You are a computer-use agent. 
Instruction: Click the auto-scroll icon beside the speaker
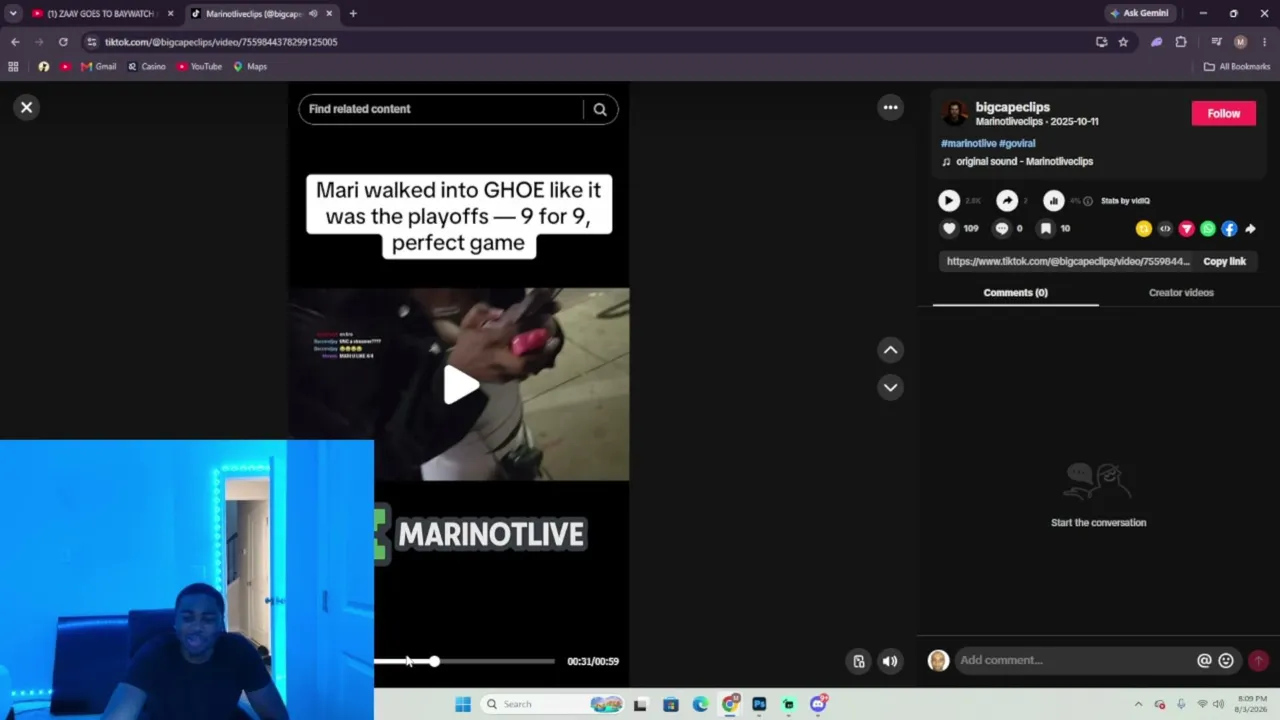(x=858, y=661)
